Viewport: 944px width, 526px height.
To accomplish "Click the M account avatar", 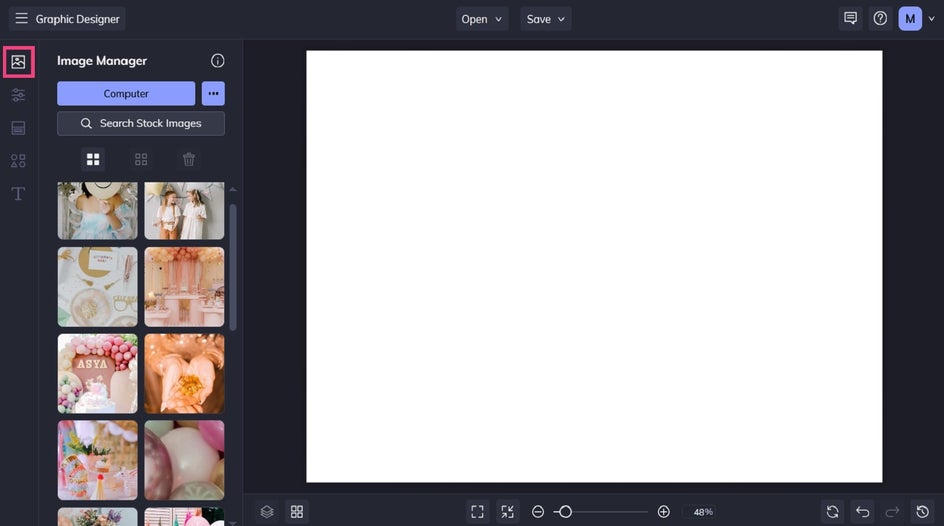I will click(x=910, y=19).
